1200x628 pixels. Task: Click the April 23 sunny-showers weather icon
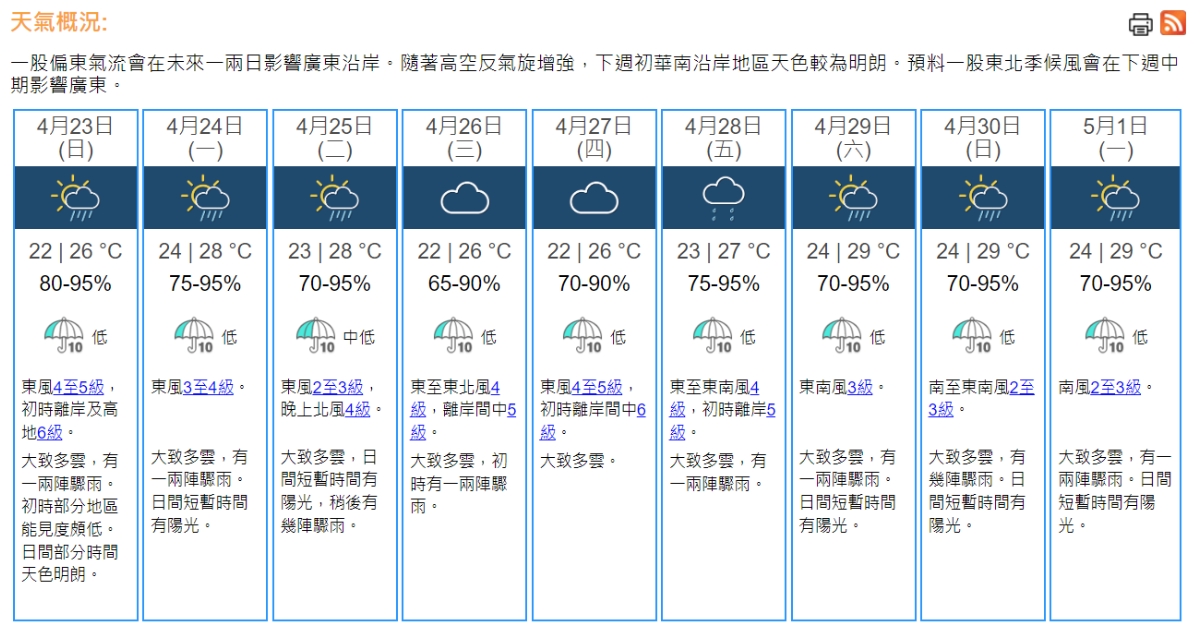click(x=75, y=198)
